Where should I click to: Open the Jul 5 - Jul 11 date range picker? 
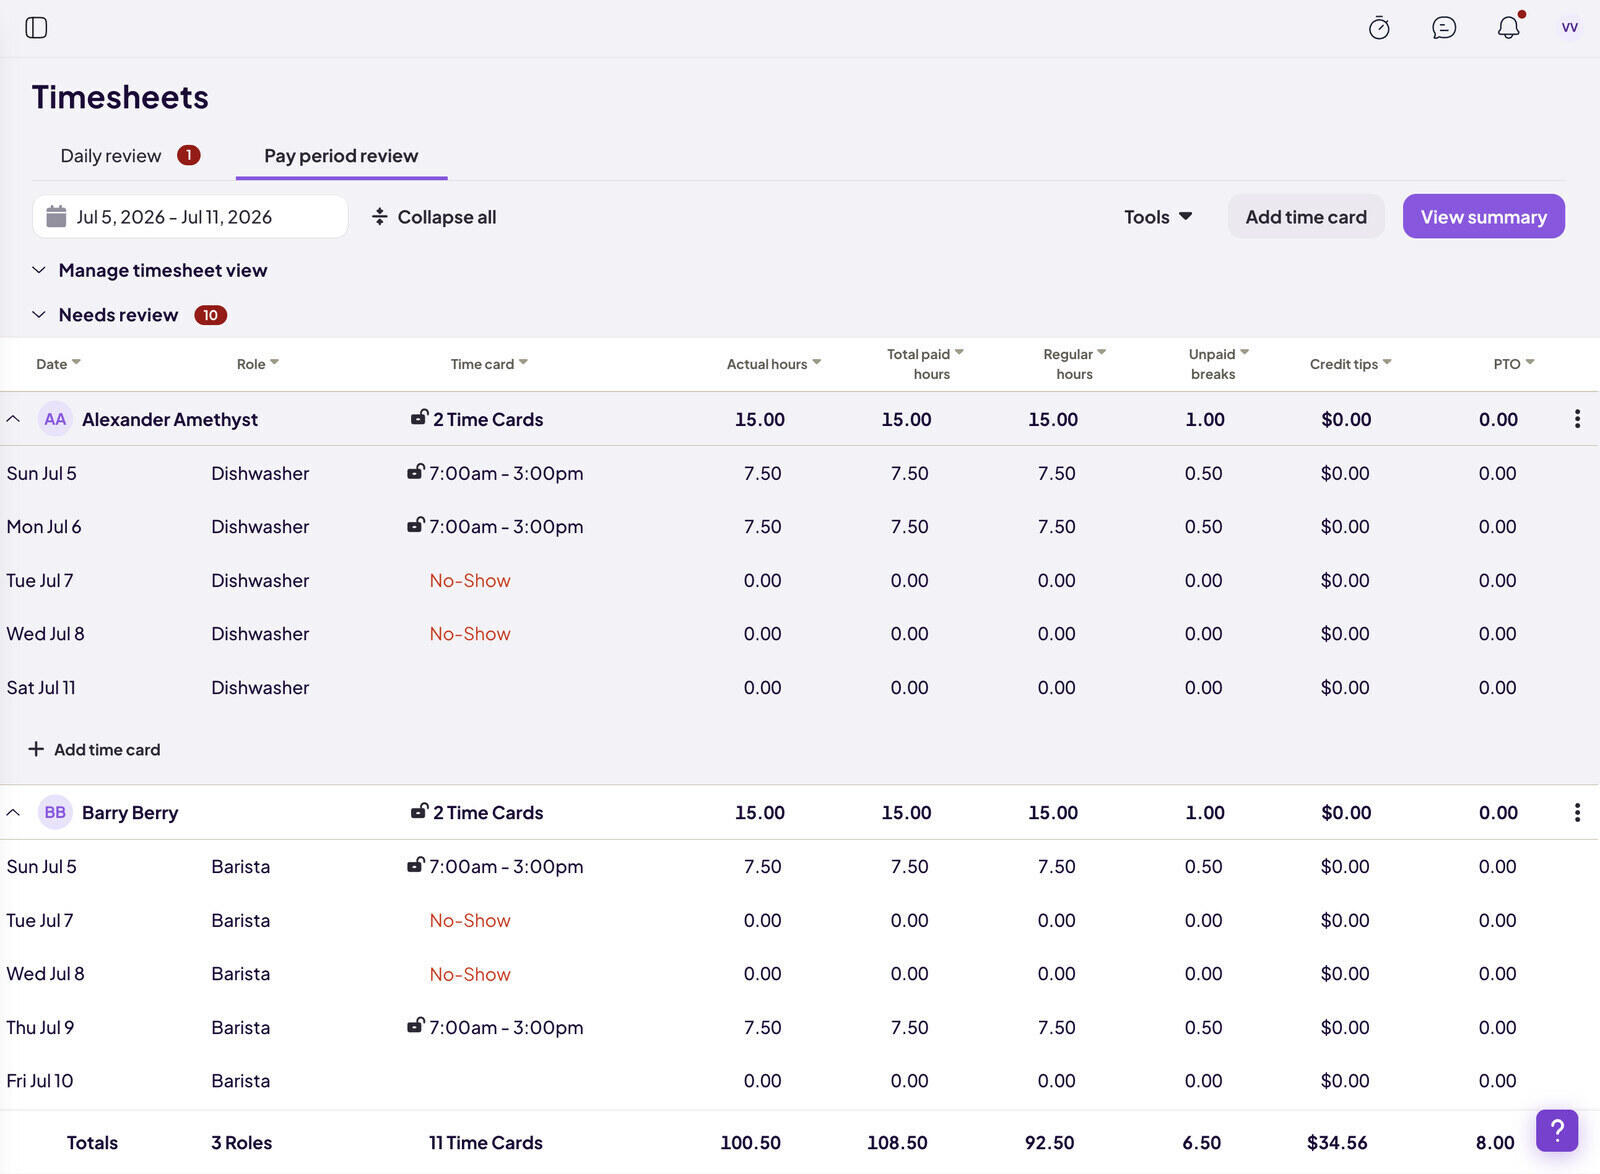pos(190,217)
